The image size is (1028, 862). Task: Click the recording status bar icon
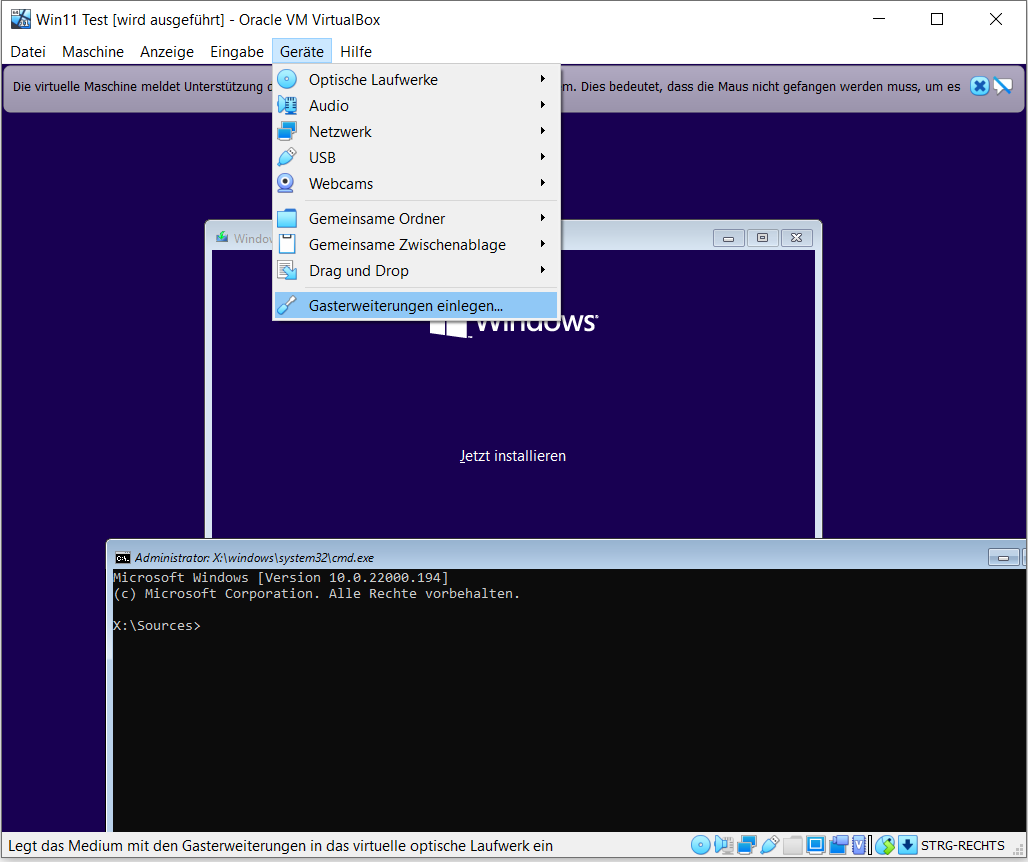pyautogui.click(x=839, y=846)
